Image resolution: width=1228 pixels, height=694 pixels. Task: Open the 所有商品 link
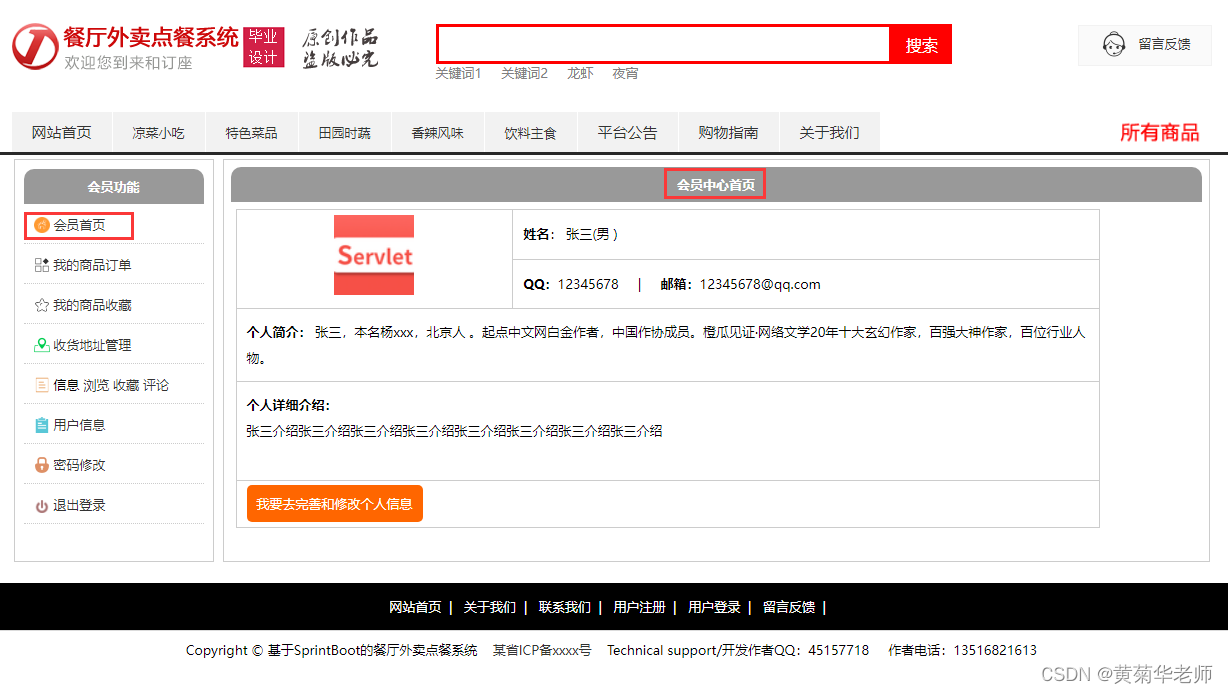[x=1159, y=133]
